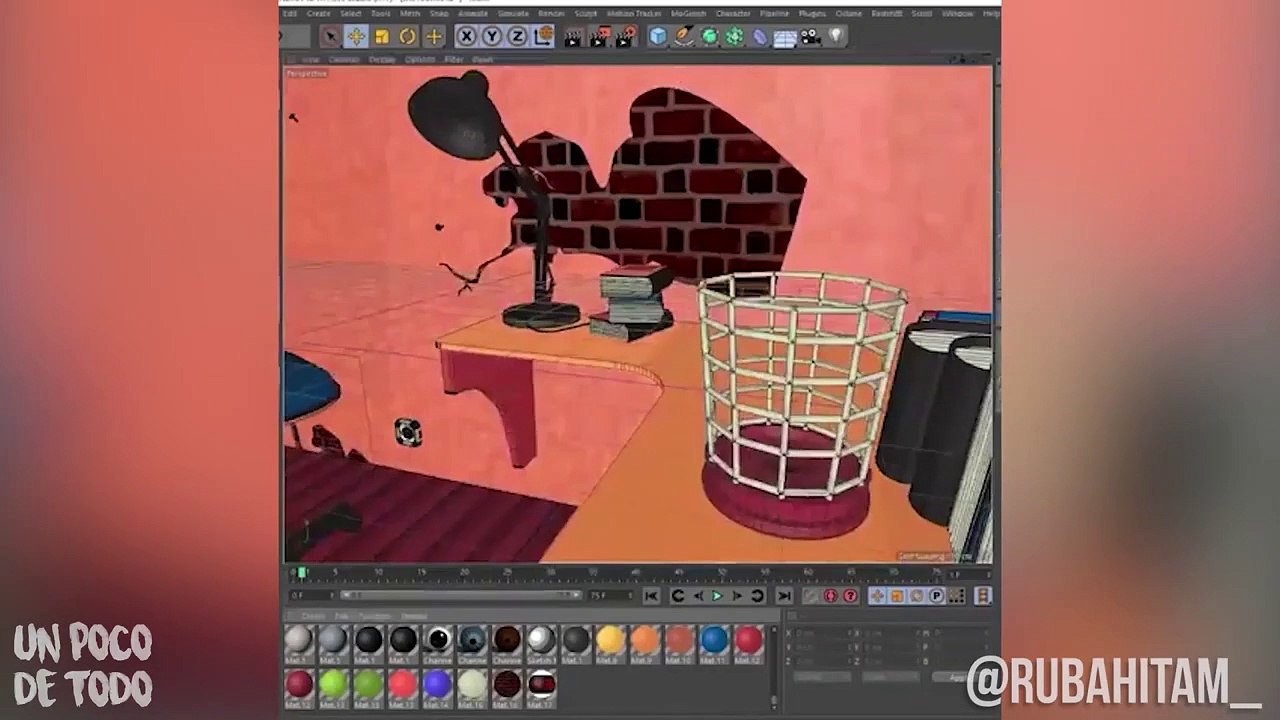Viewport: 1280px width, 720px height.
Task: Activate the Move tool
Action: (356, 37)
